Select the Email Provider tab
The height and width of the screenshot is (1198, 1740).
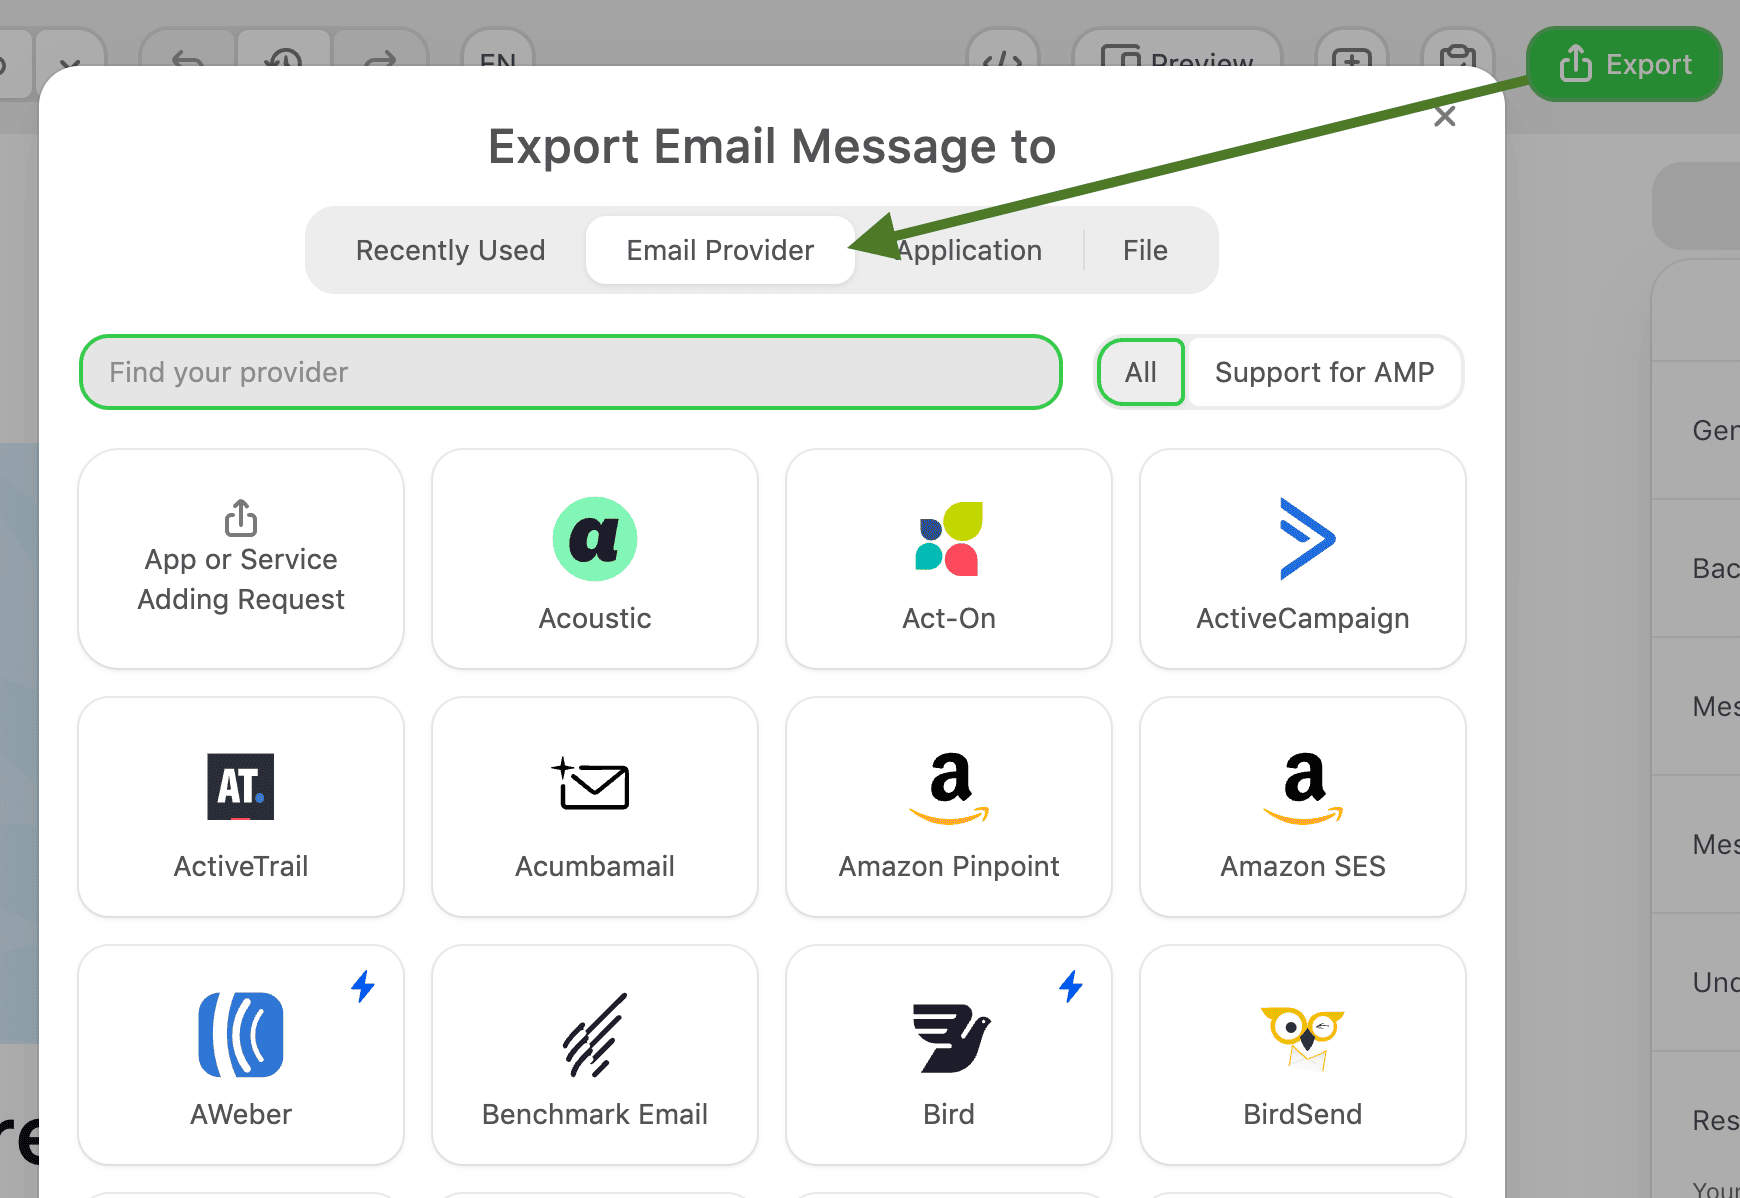[720, 250]
